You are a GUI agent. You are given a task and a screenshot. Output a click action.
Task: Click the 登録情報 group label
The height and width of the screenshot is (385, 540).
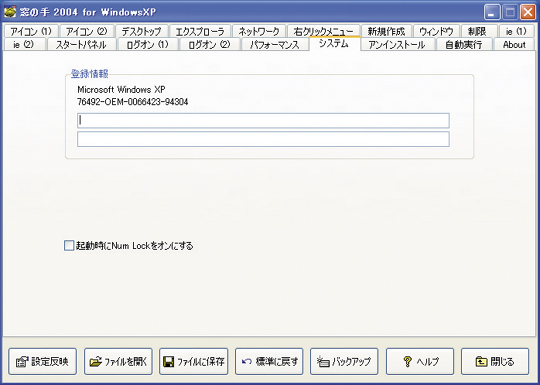(x=90, y=74)
